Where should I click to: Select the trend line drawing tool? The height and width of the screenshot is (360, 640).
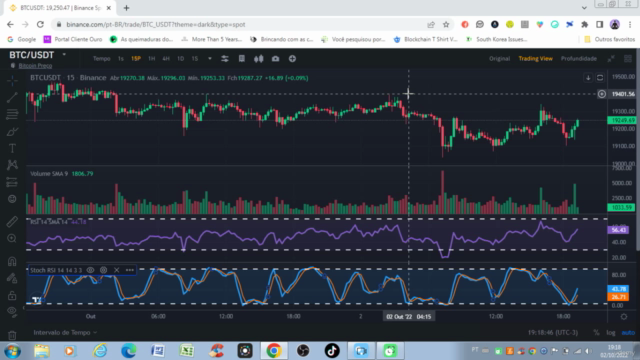pos(12,98)
